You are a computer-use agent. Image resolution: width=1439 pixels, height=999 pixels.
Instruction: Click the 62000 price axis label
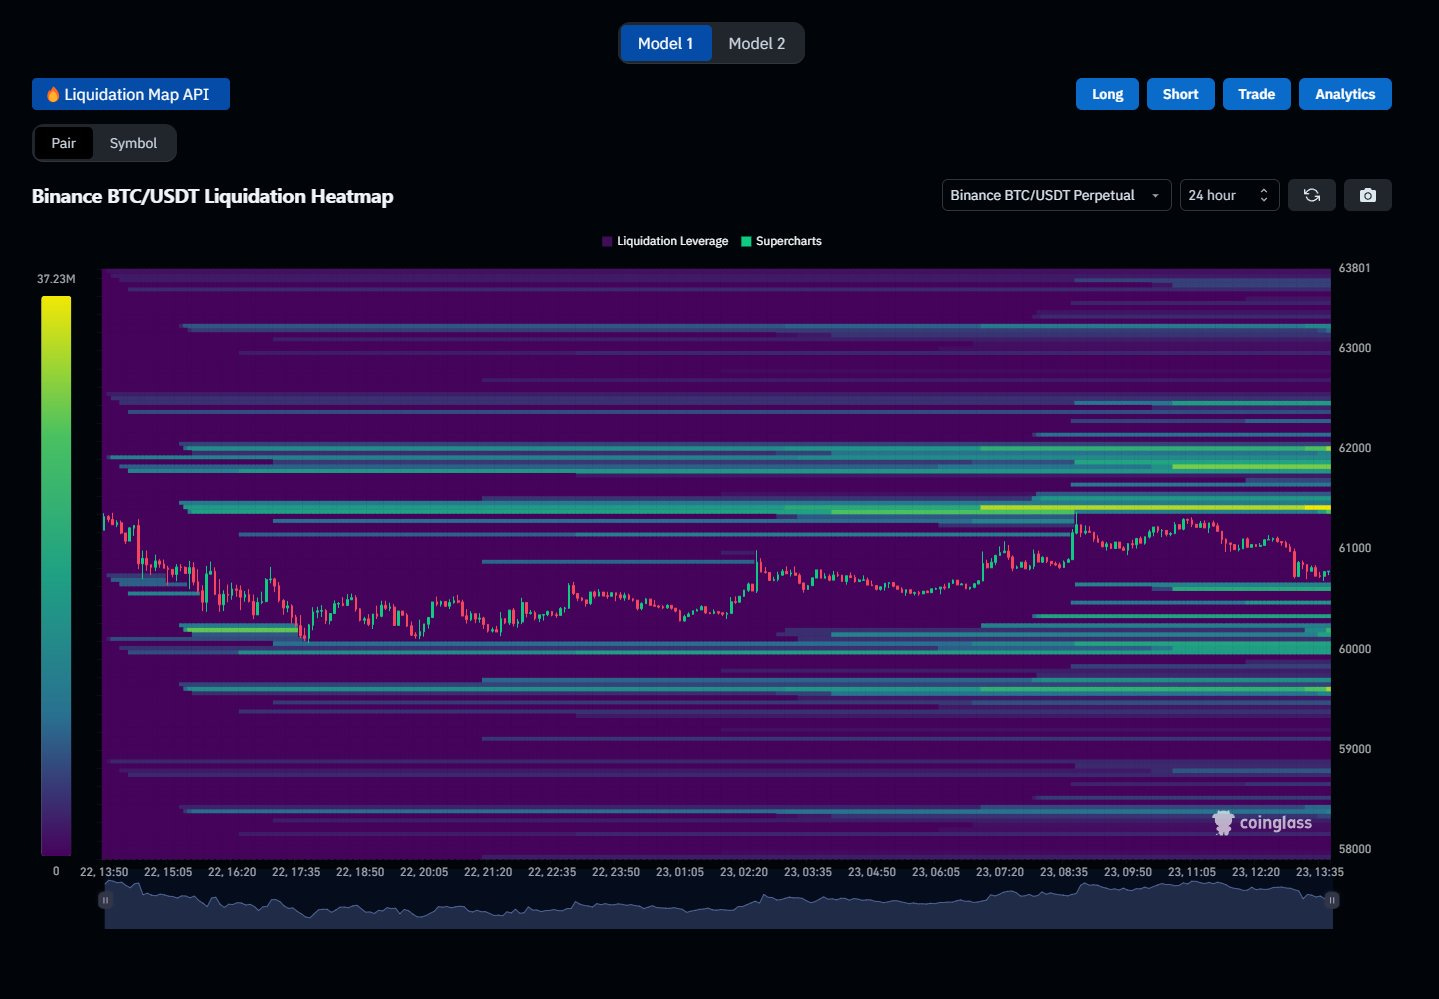1355,448
